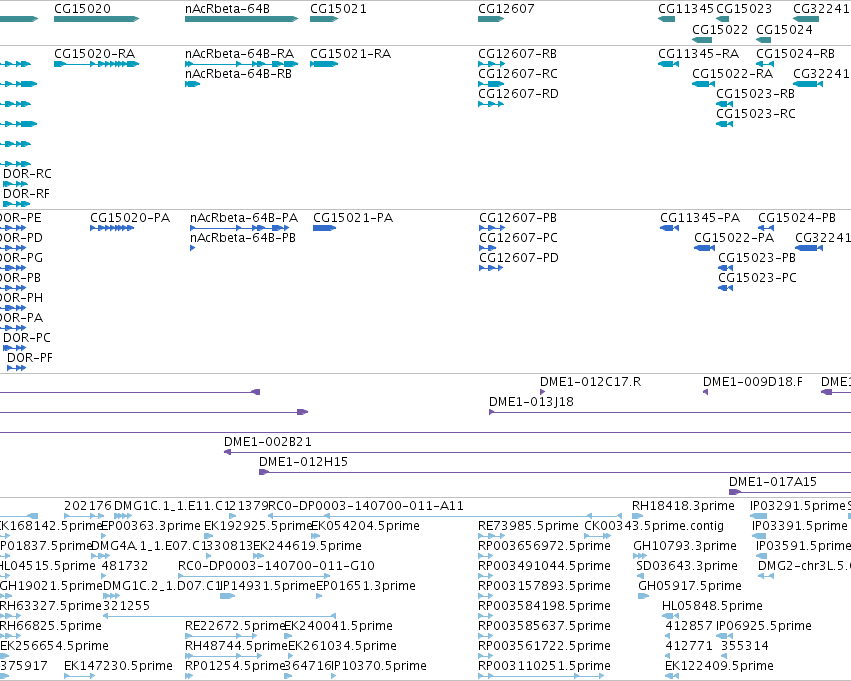Viewport: 851px width, 681px height.
Task: Select the CG15022-PA protein arrow
Action: (x=704, y=248)
